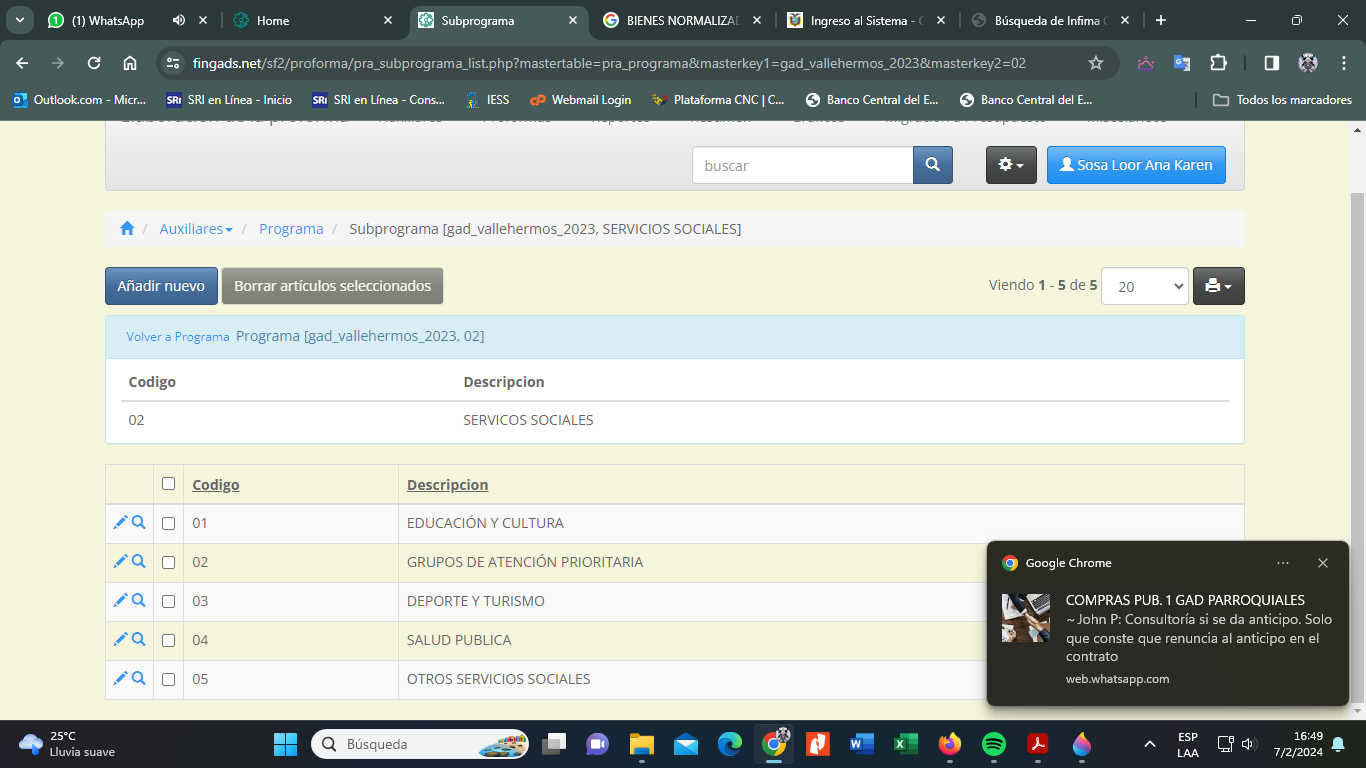Bookmark this page with the star icon
This screenshot has width=1366, height=768.
(x=1095, y=63)
